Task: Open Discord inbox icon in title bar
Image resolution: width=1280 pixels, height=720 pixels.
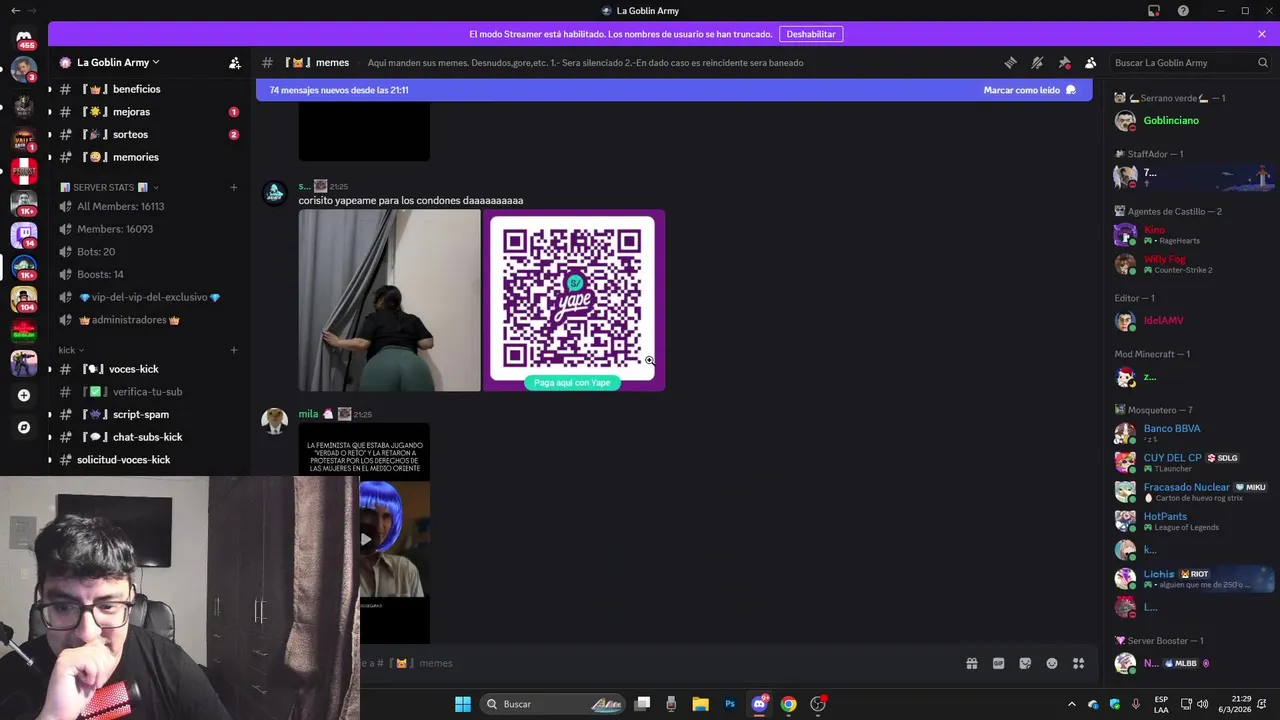Action: click(x=1154, y=11)
